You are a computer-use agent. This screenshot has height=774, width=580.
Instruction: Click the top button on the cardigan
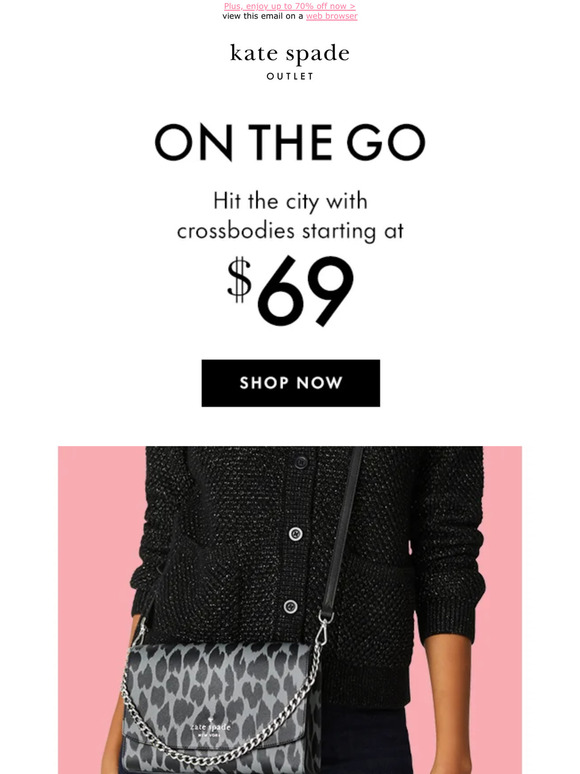[x=301, y=463]
